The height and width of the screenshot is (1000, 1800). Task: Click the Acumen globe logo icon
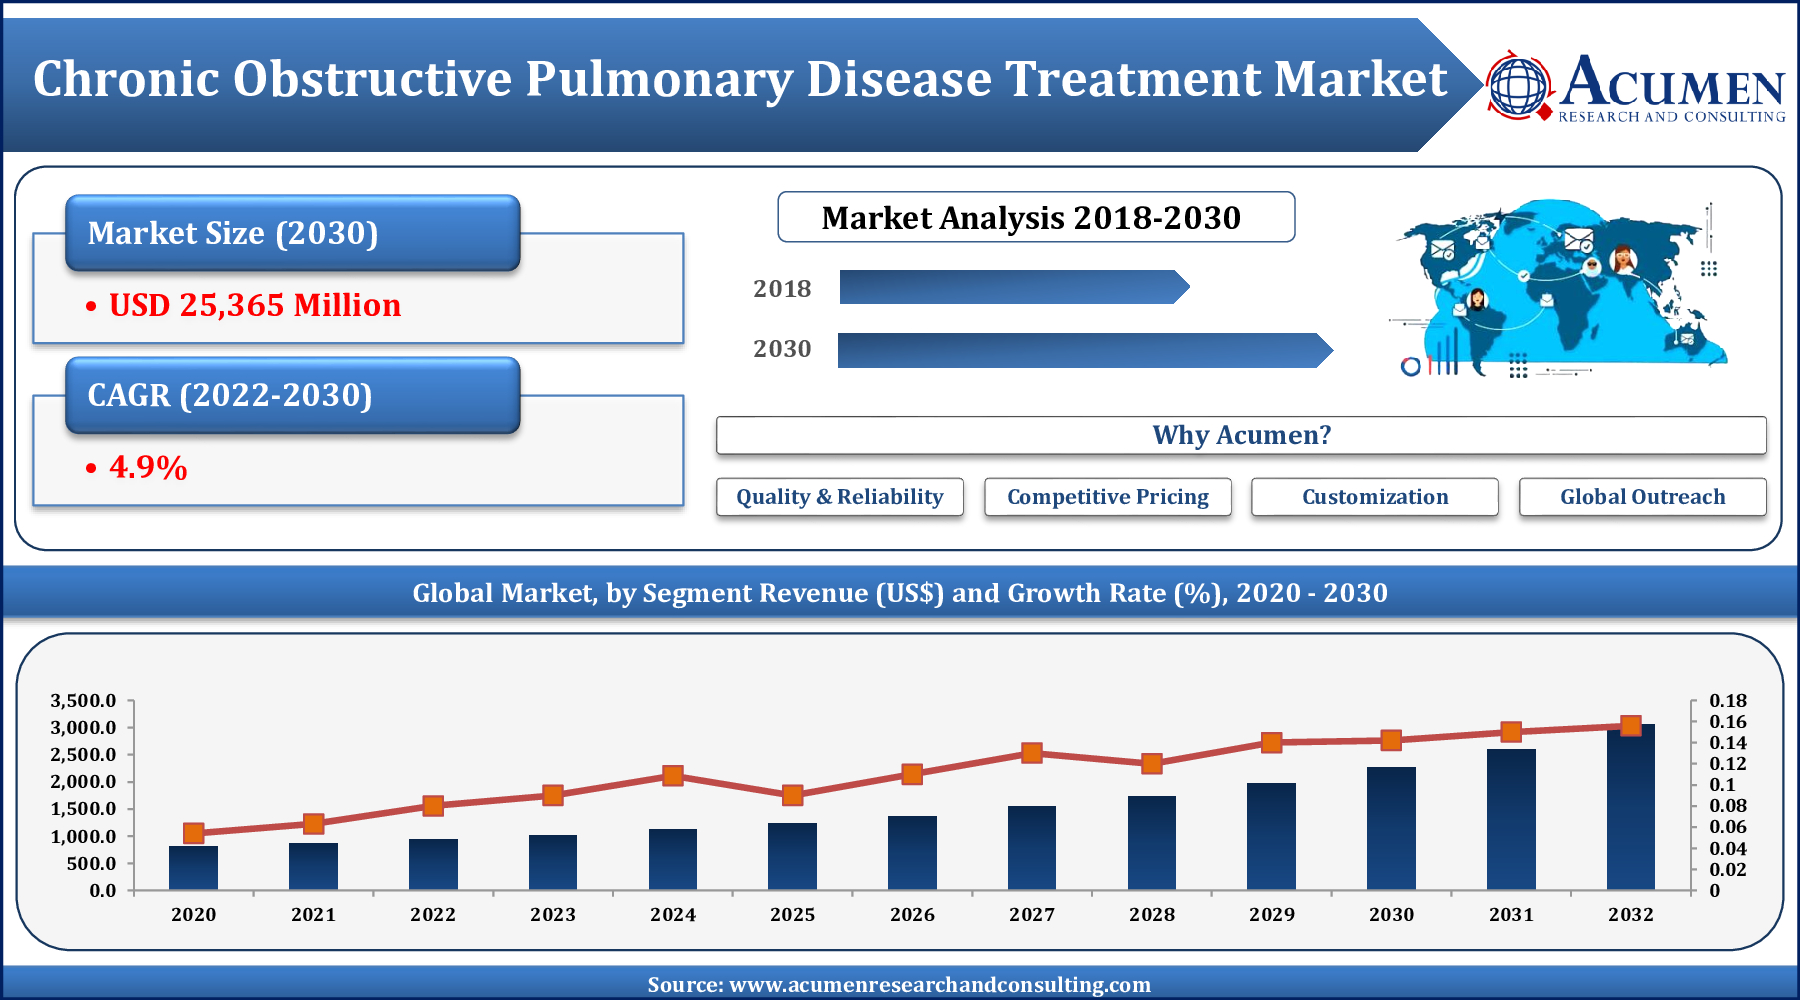(x=1518, y=86)
